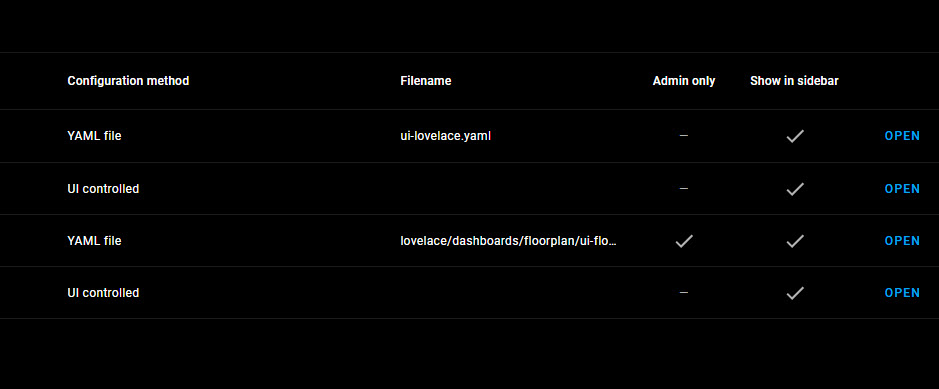Select the lovelace/dashboards/floorplan filename cell
The image size is (939, 389).
(508, 241)
